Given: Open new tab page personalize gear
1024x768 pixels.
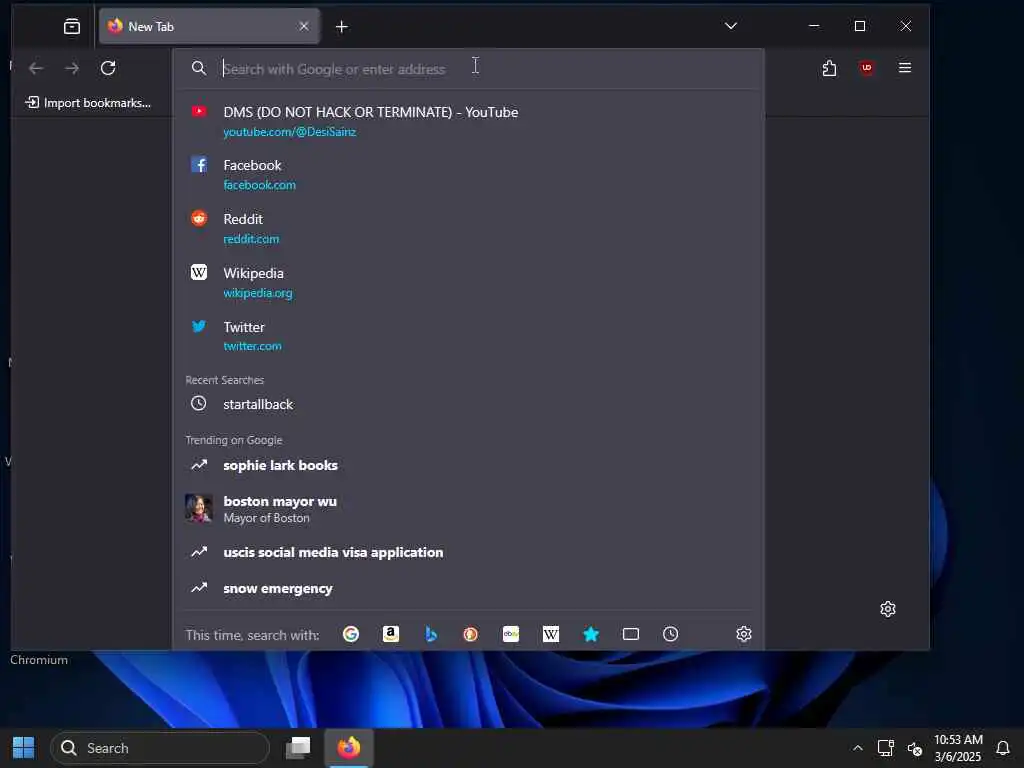Looking at the screenshot, I should (x=888, y=609).
